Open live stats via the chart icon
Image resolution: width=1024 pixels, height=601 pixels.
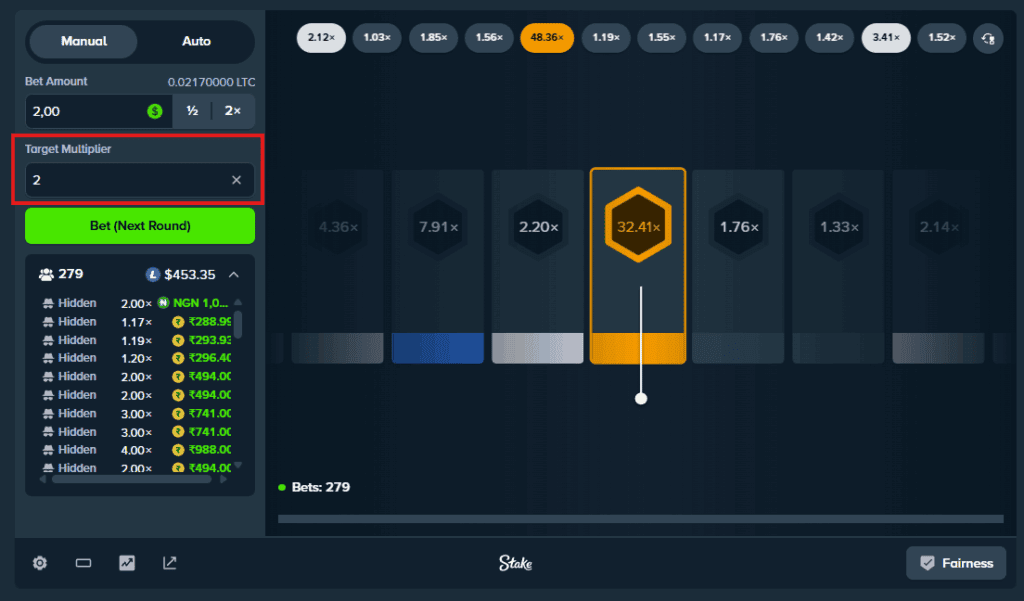coord(126,563)
